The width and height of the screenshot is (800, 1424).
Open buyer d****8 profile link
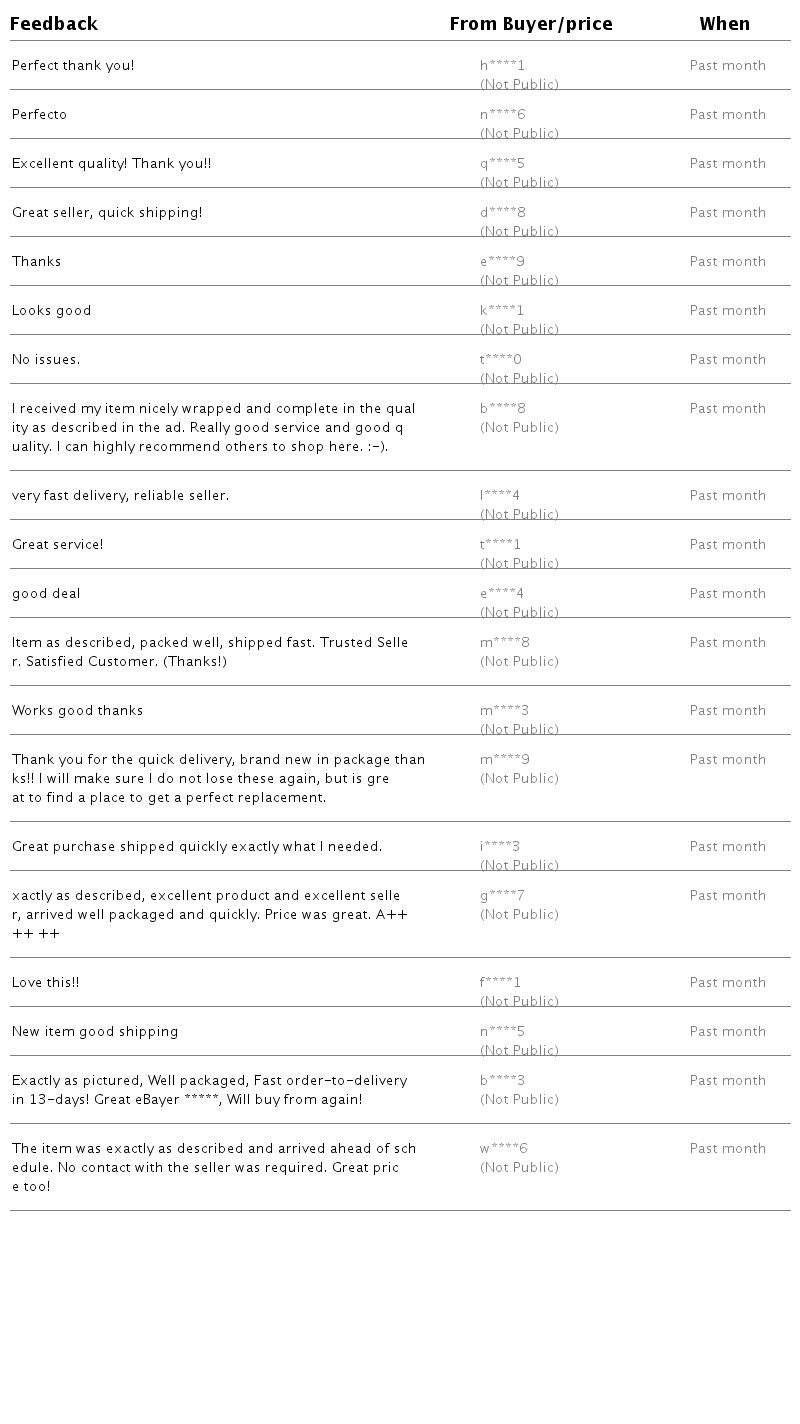(x=502, y=213)
